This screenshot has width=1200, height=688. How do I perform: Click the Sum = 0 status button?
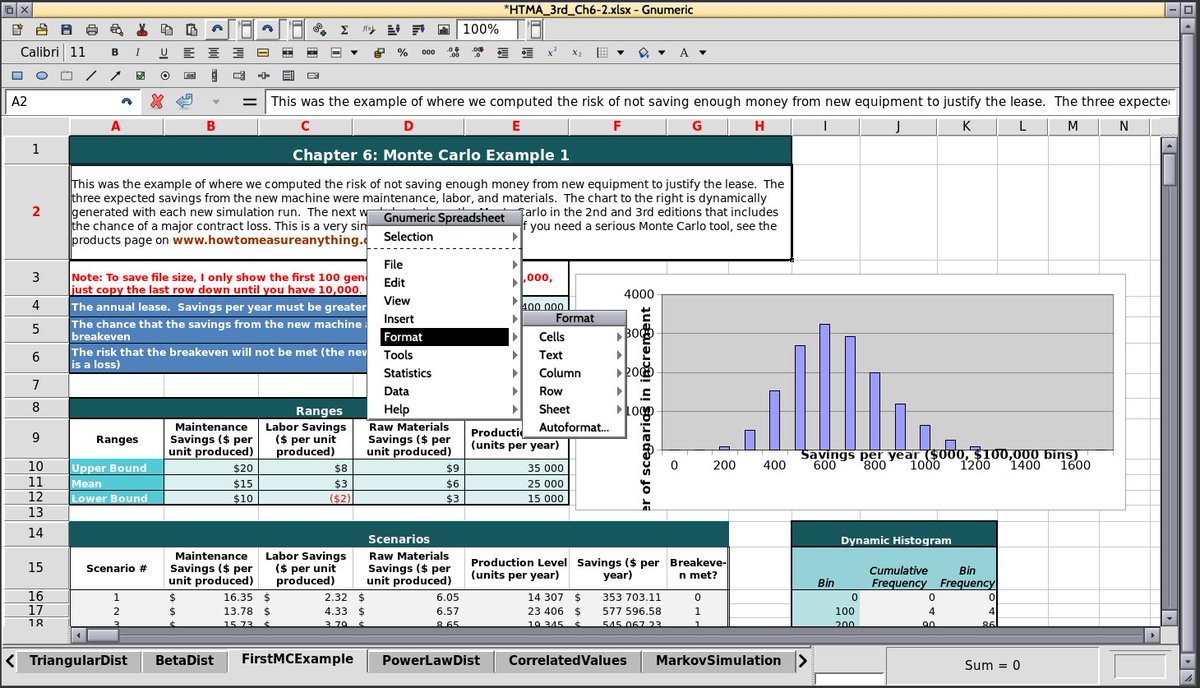(993, 665)
